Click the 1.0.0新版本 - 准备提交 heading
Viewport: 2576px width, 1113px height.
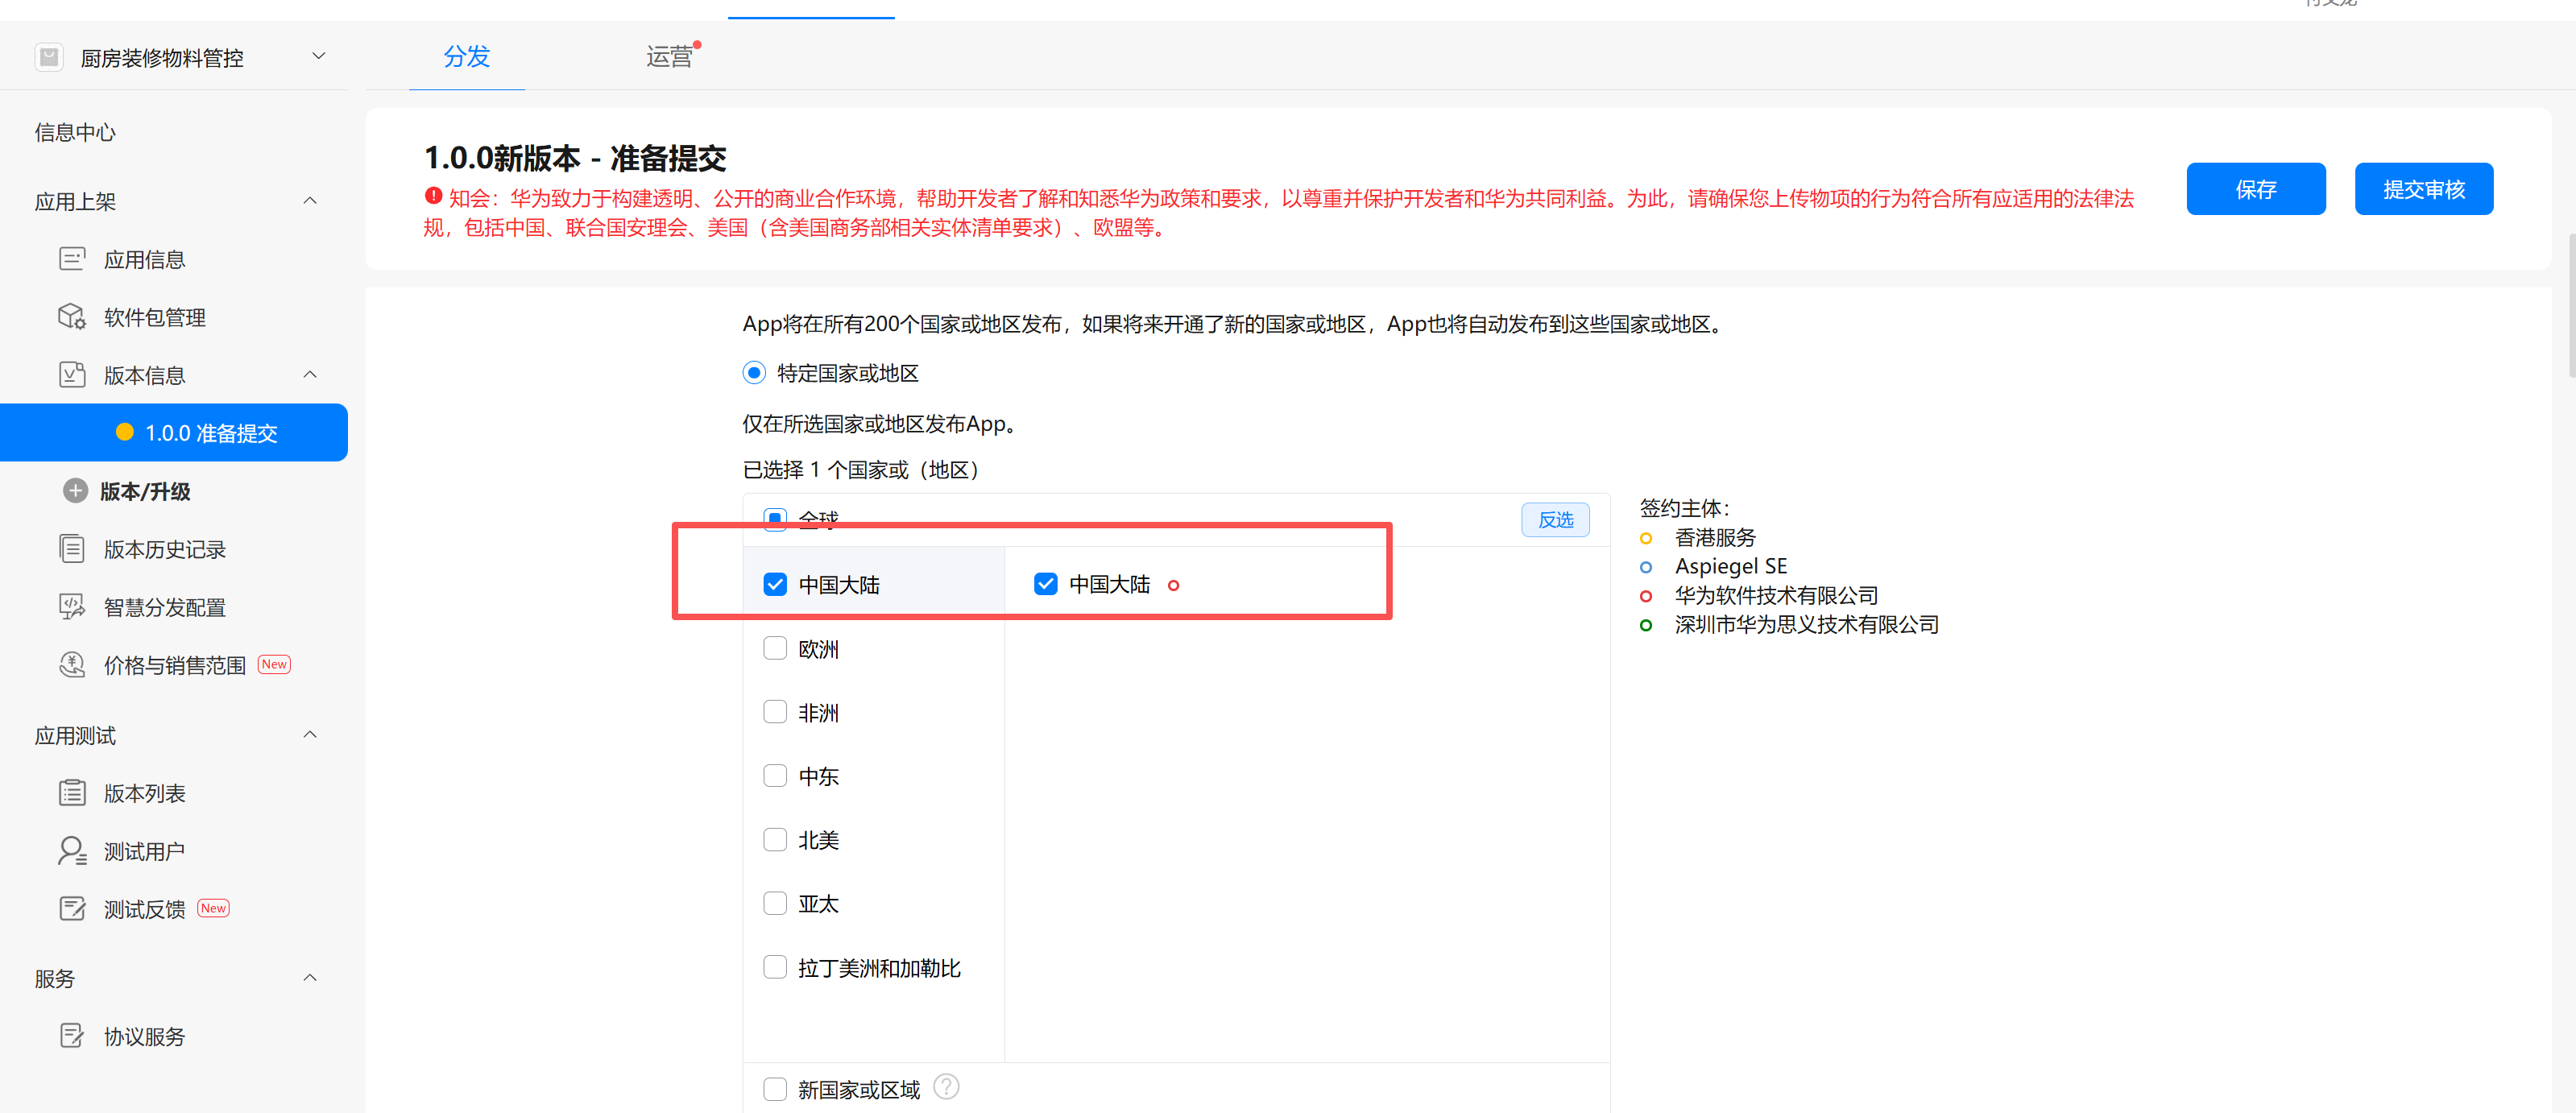[x=575, y=157]
